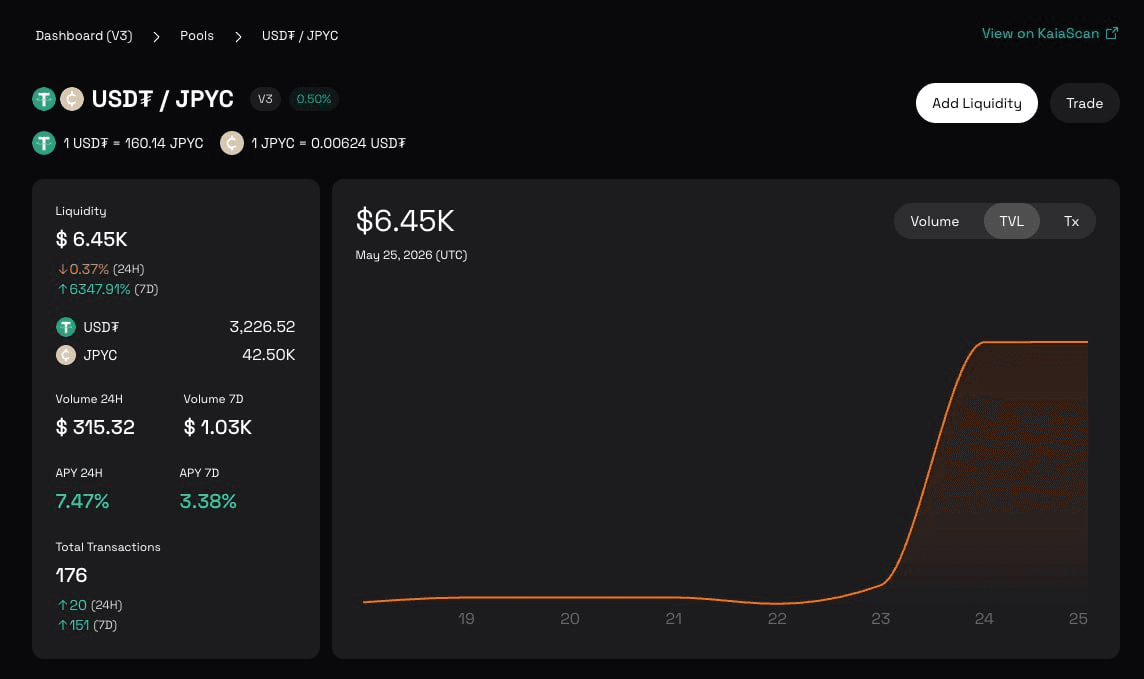Viewport: 1144px width, 679px height.
Task: Click APY 7D value 3.38%
Action: 208,501
